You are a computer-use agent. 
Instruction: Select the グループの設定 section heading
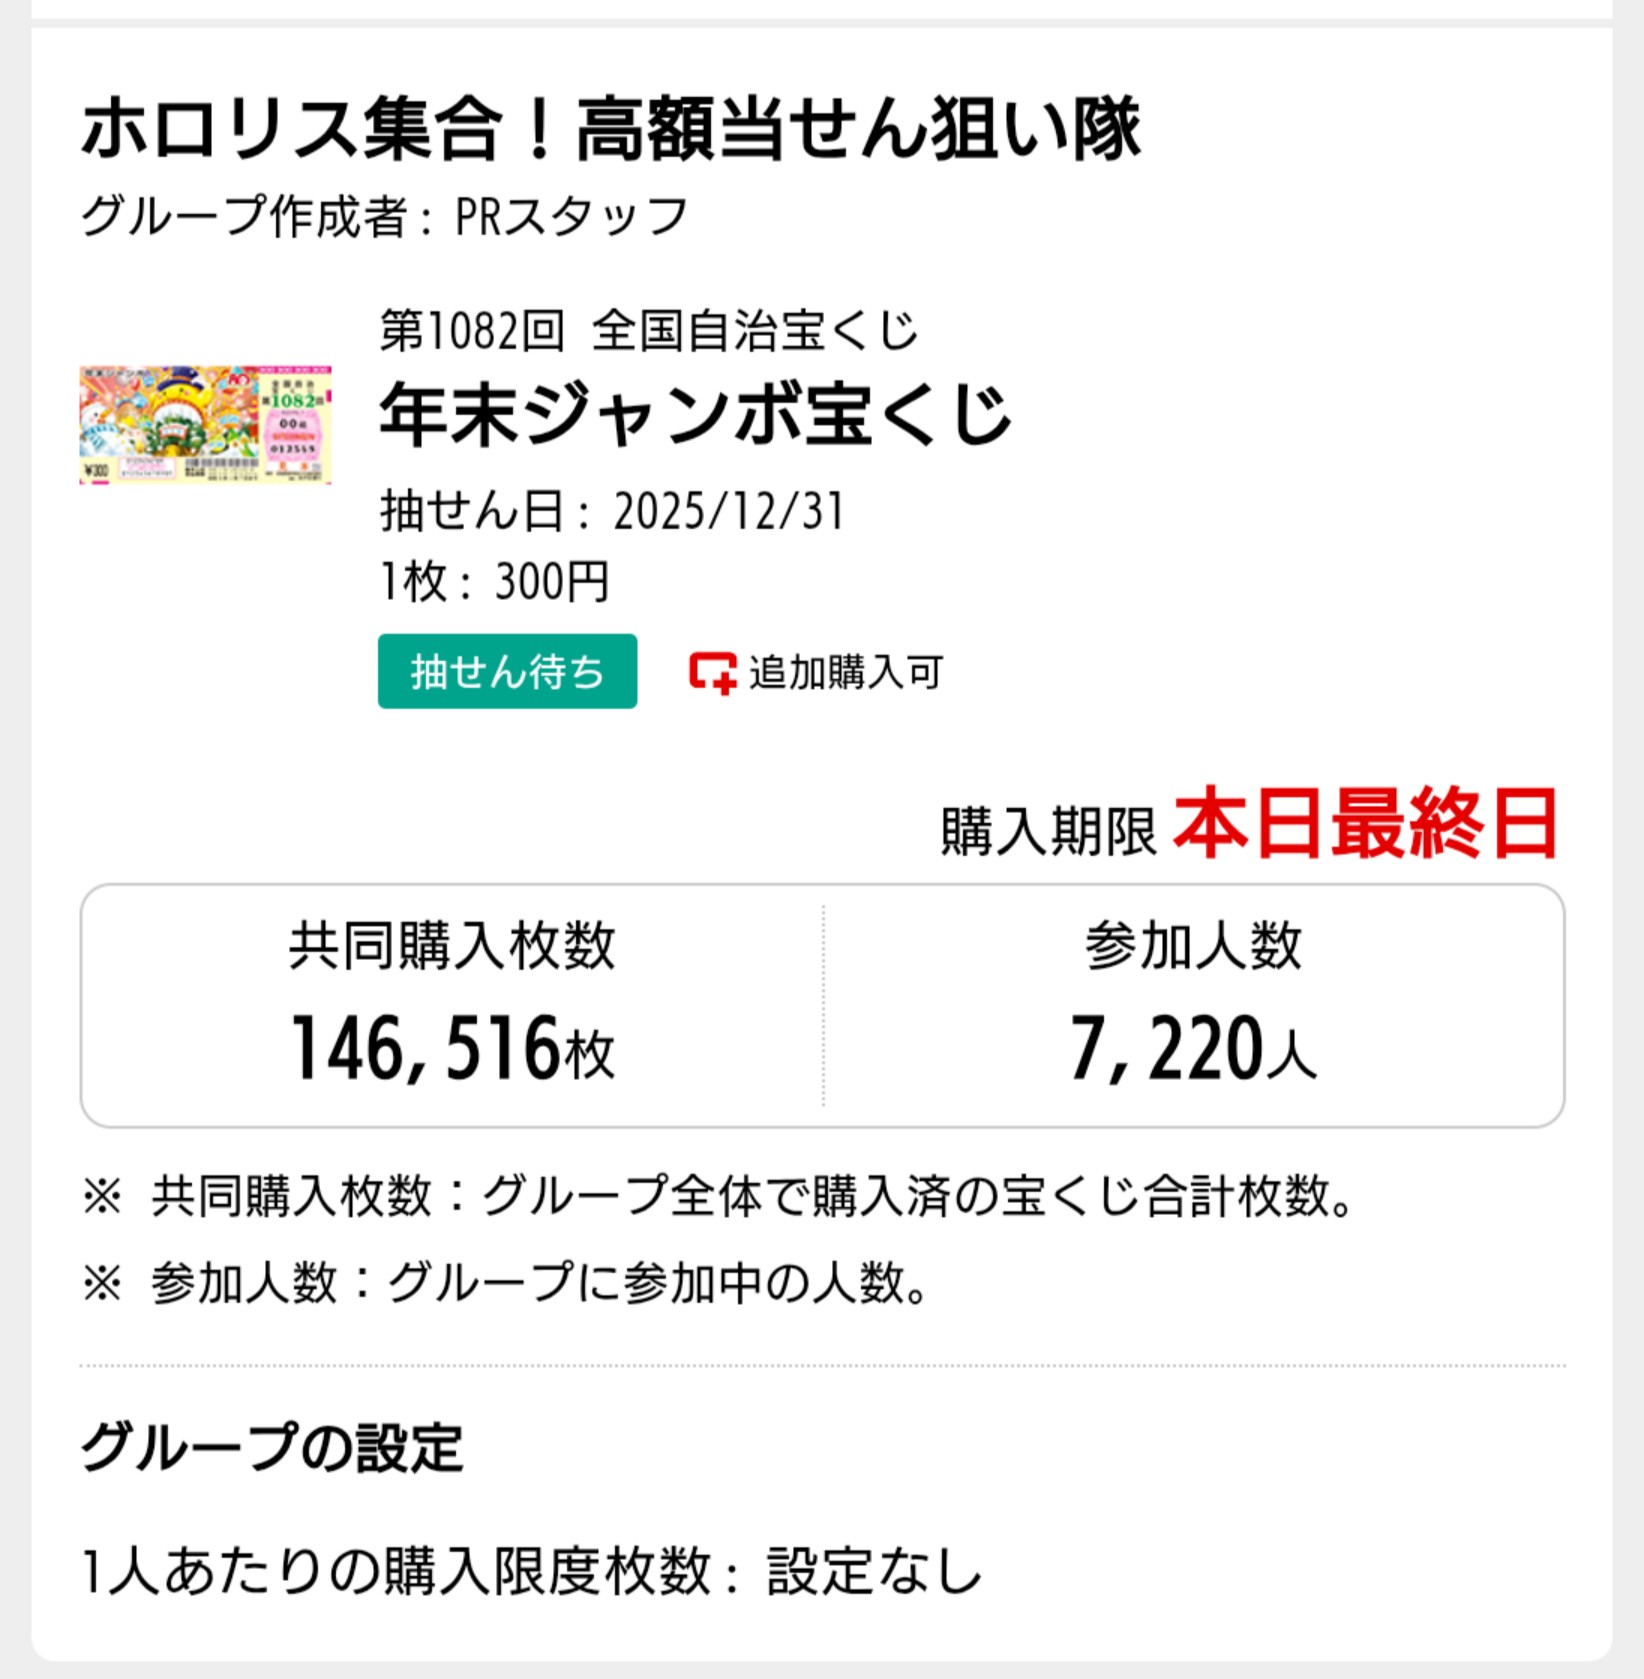click(272, 1447)
